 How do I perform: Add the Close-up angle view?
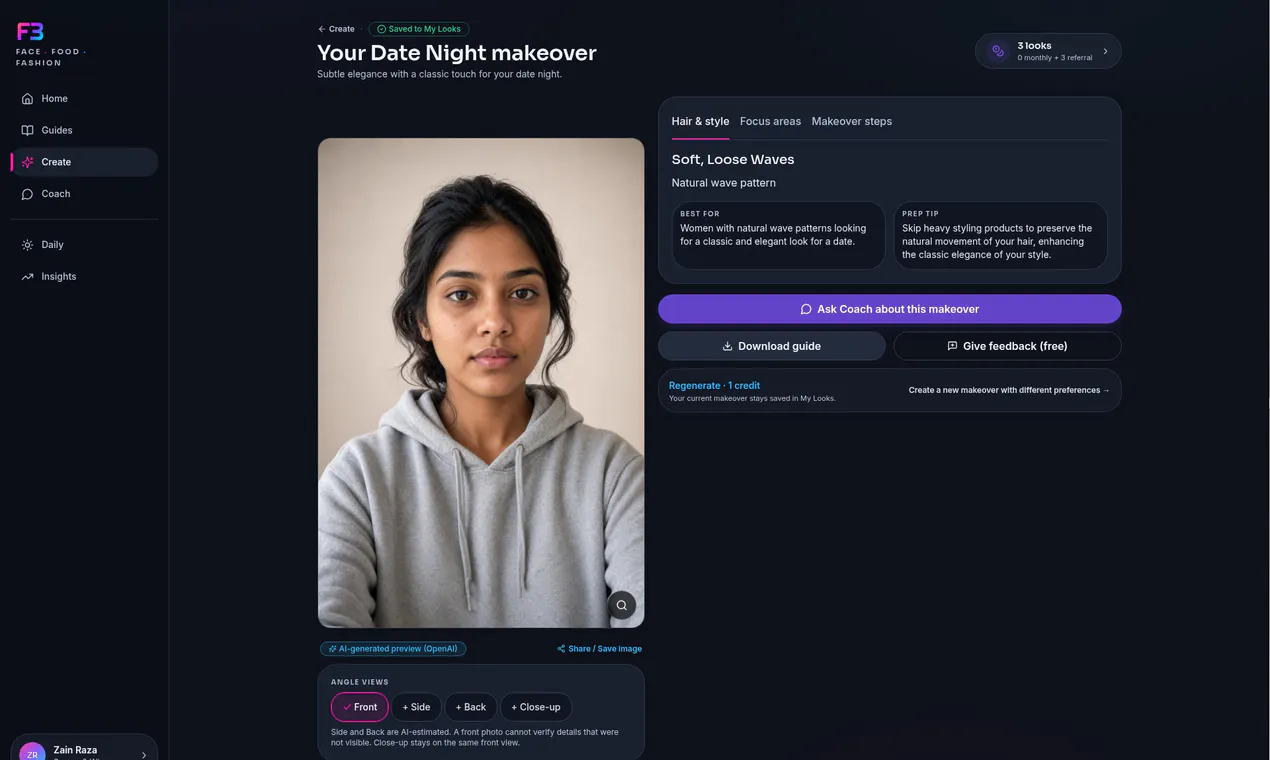[x=536, y=707]
